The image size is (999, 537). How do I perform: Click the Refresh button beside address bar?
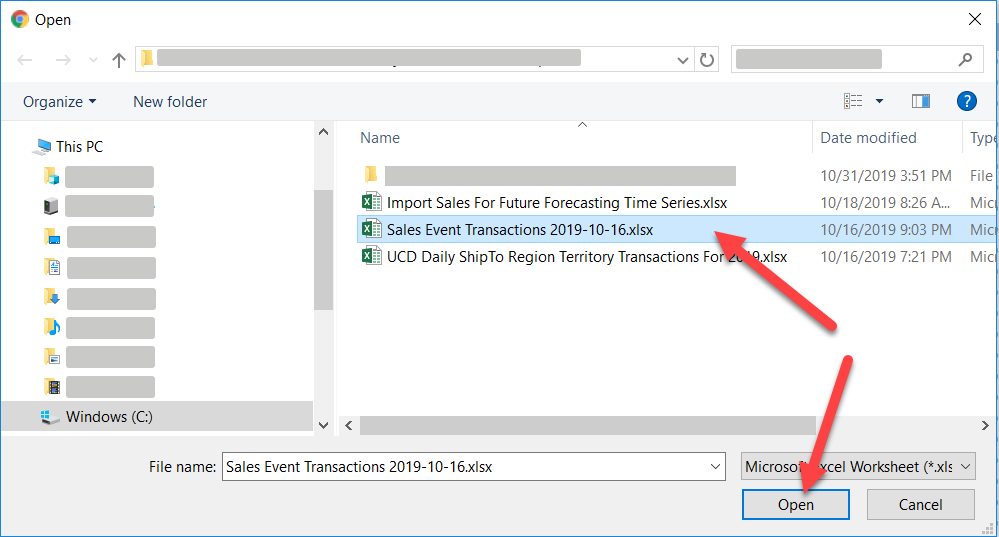pyautogui.click(x=707, y=60)
